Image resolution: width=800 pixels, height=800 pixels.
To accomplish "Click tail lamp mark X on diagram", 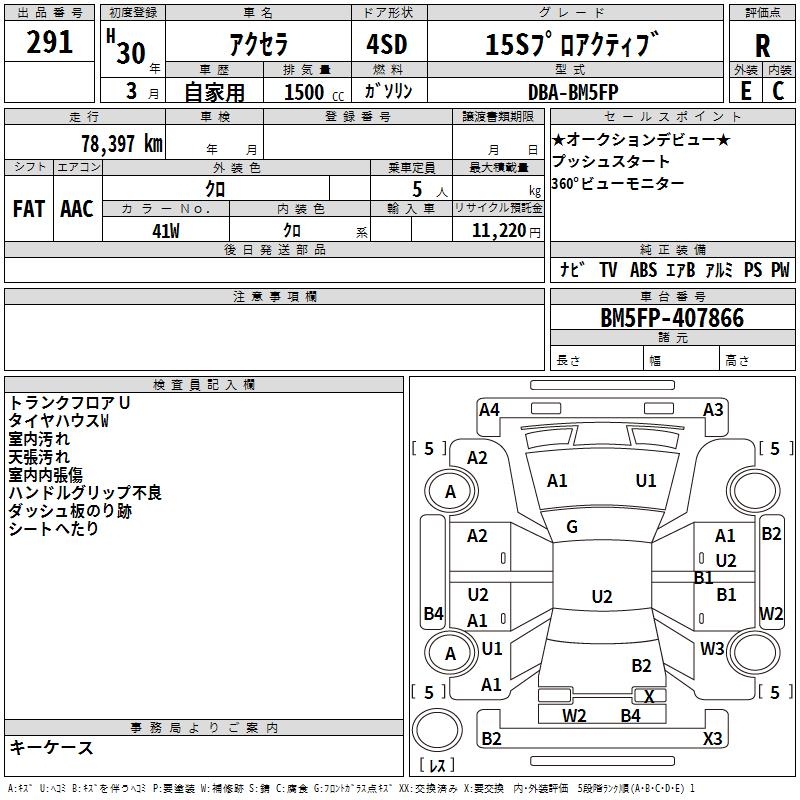I will pos(649,696).
